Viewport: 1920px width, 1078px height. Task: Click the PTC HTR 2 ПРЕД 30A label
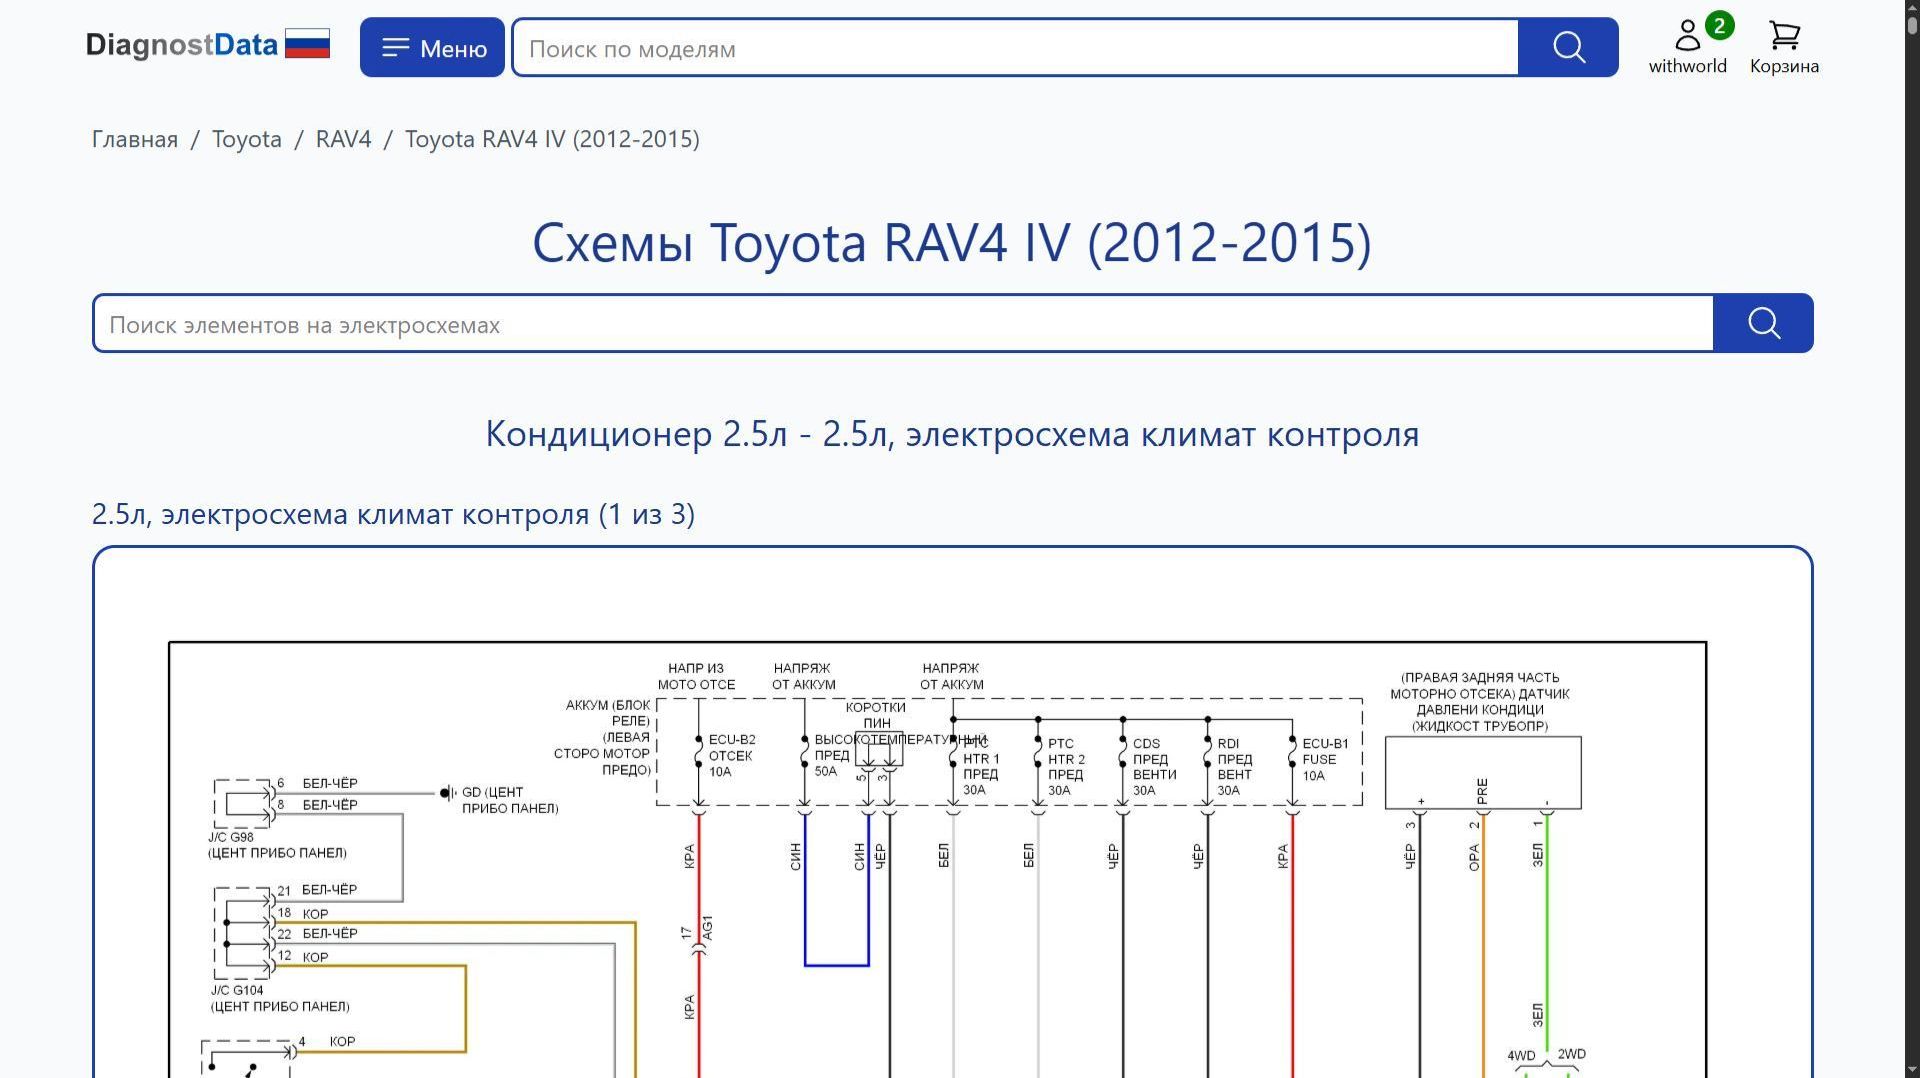(1066, 767)
